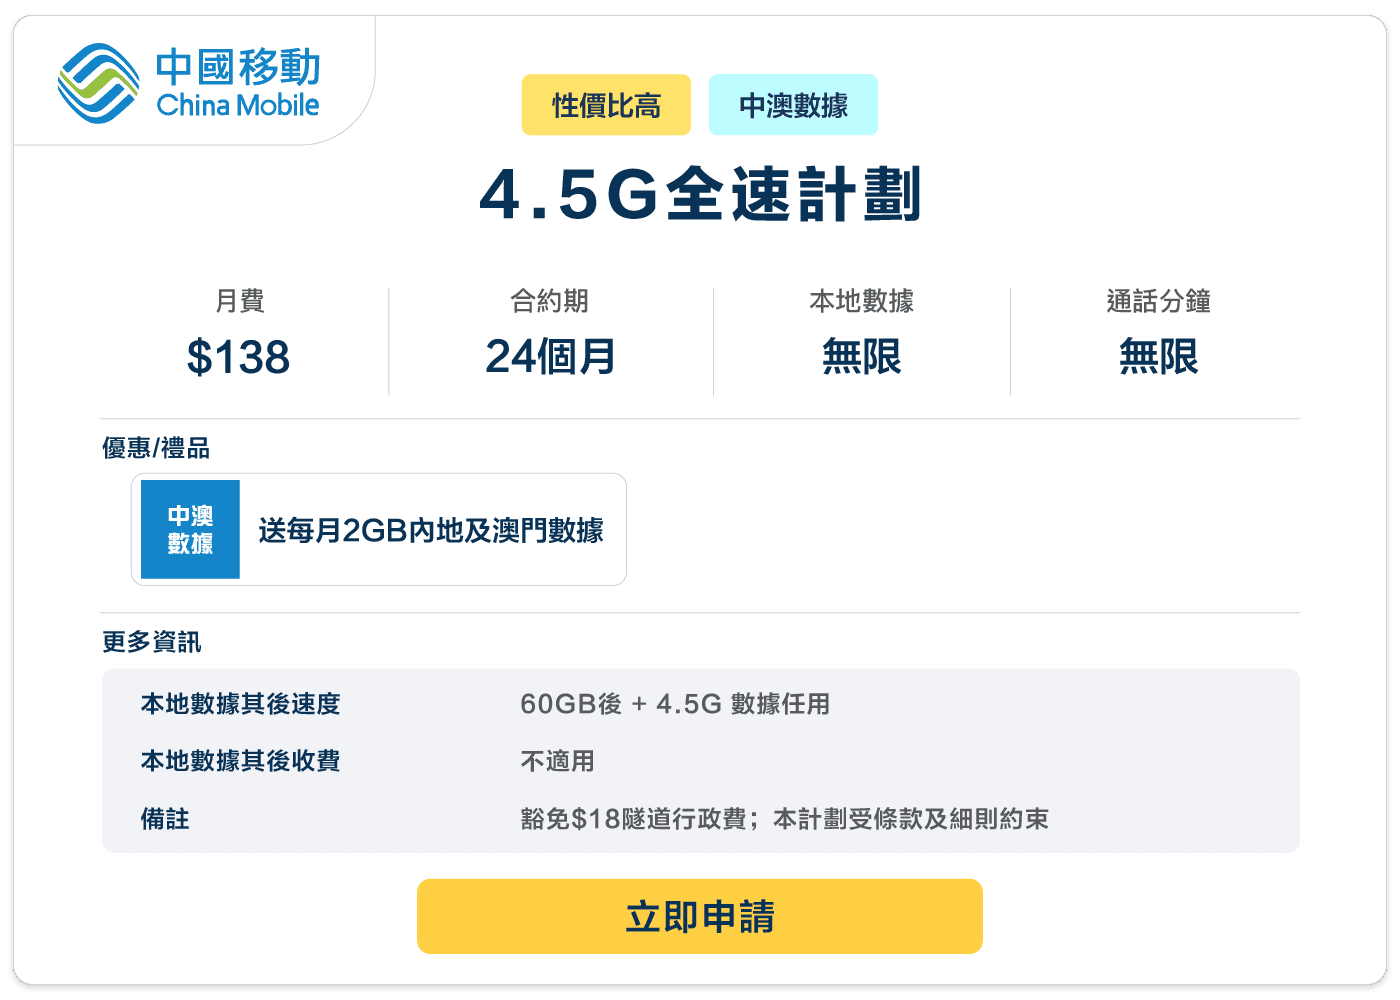Click 無限 under 本地數據
The width and height of the screenshot is (1400, 1000).
[x=861, y=357]
